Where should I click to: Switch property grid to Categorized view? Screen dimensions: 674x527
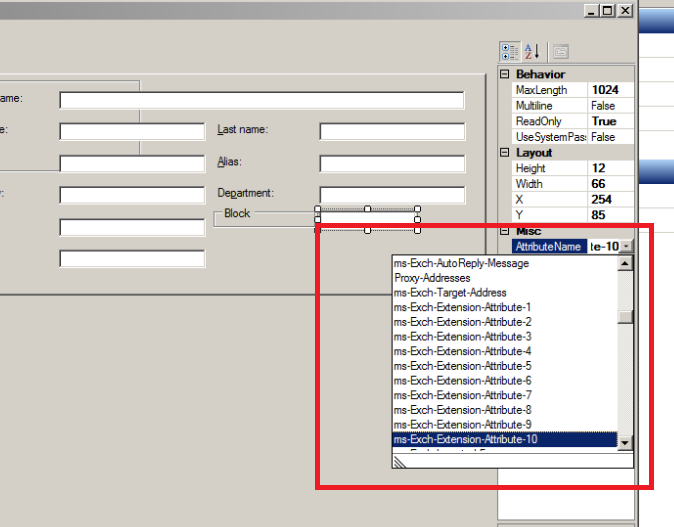pyautogui.click(x=510, y=52)
